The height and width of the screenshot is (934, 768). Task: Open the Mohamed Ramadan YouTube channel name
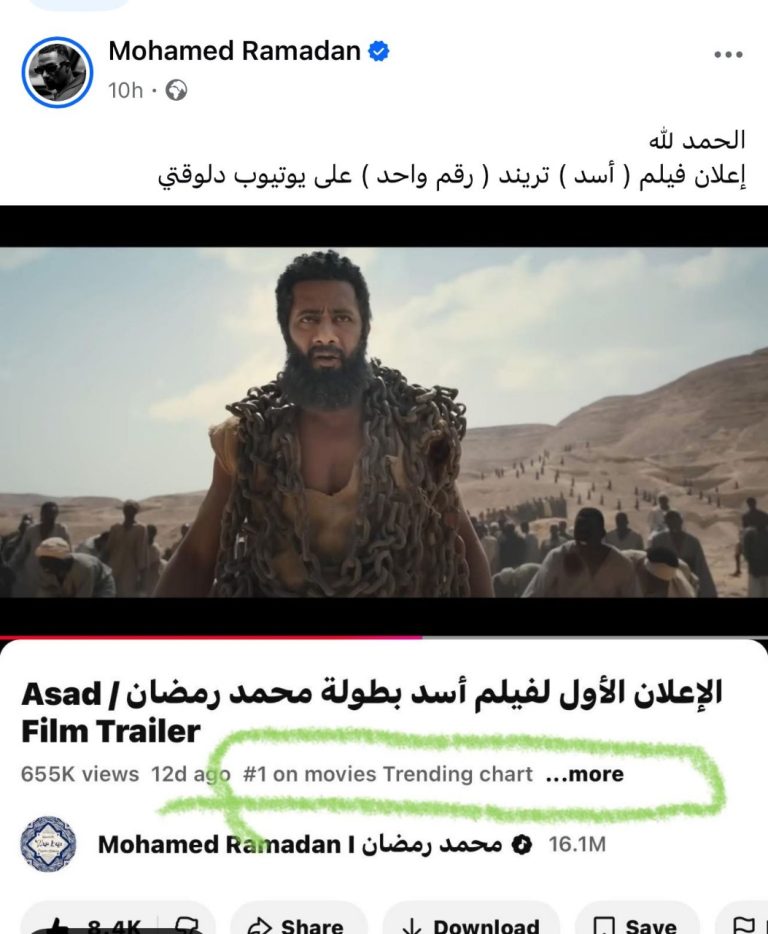(x=300, y=845)
